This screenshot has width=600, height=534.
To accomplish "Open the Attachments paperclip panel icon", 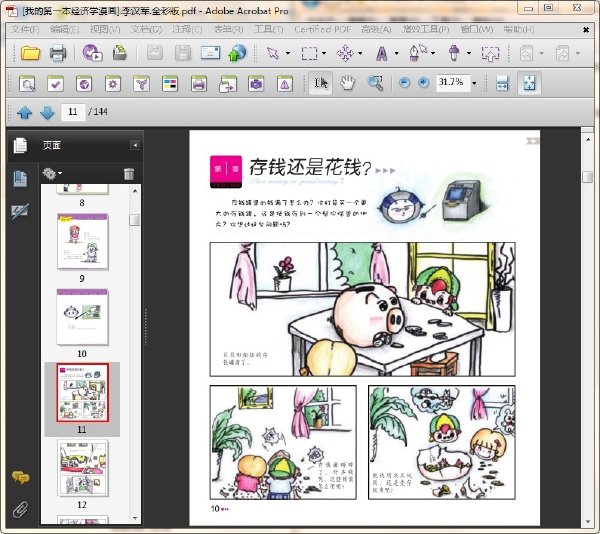I will [21, 510].
